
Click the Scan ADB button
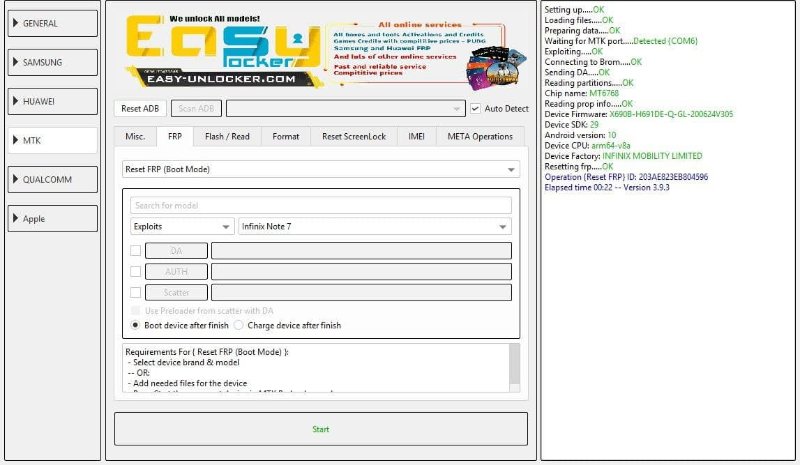click(196, 109)
